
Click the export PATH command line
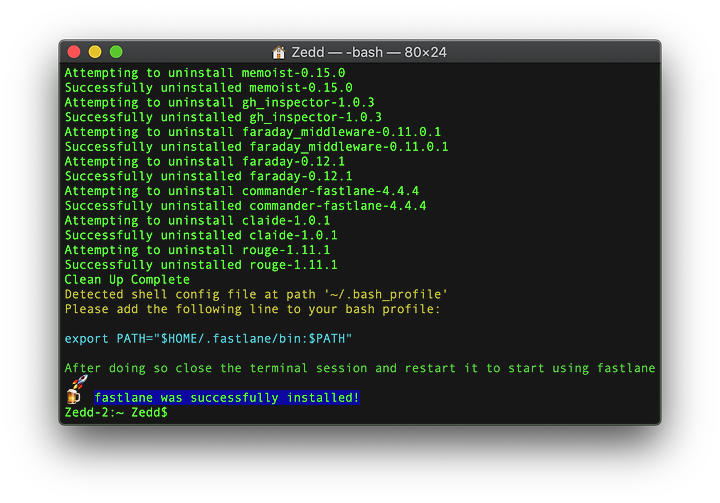click(208, 339)
